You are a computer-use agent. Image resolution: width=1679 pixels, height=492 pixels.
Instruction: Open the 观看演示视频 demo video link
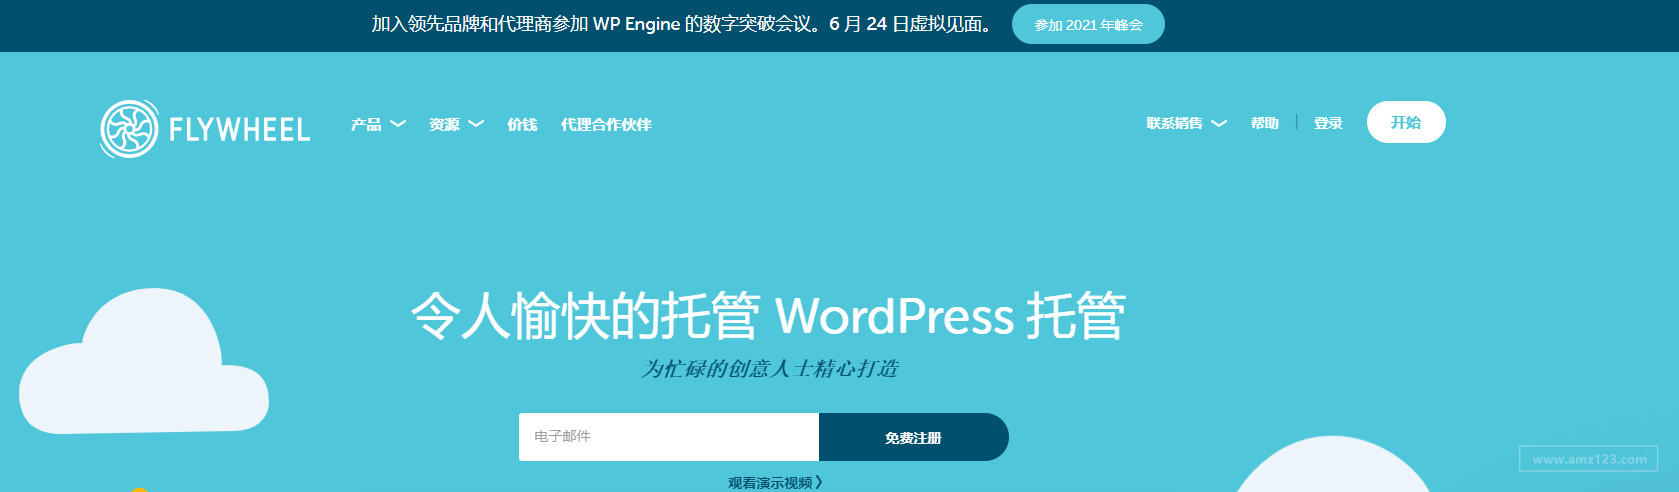pos(775,483)
